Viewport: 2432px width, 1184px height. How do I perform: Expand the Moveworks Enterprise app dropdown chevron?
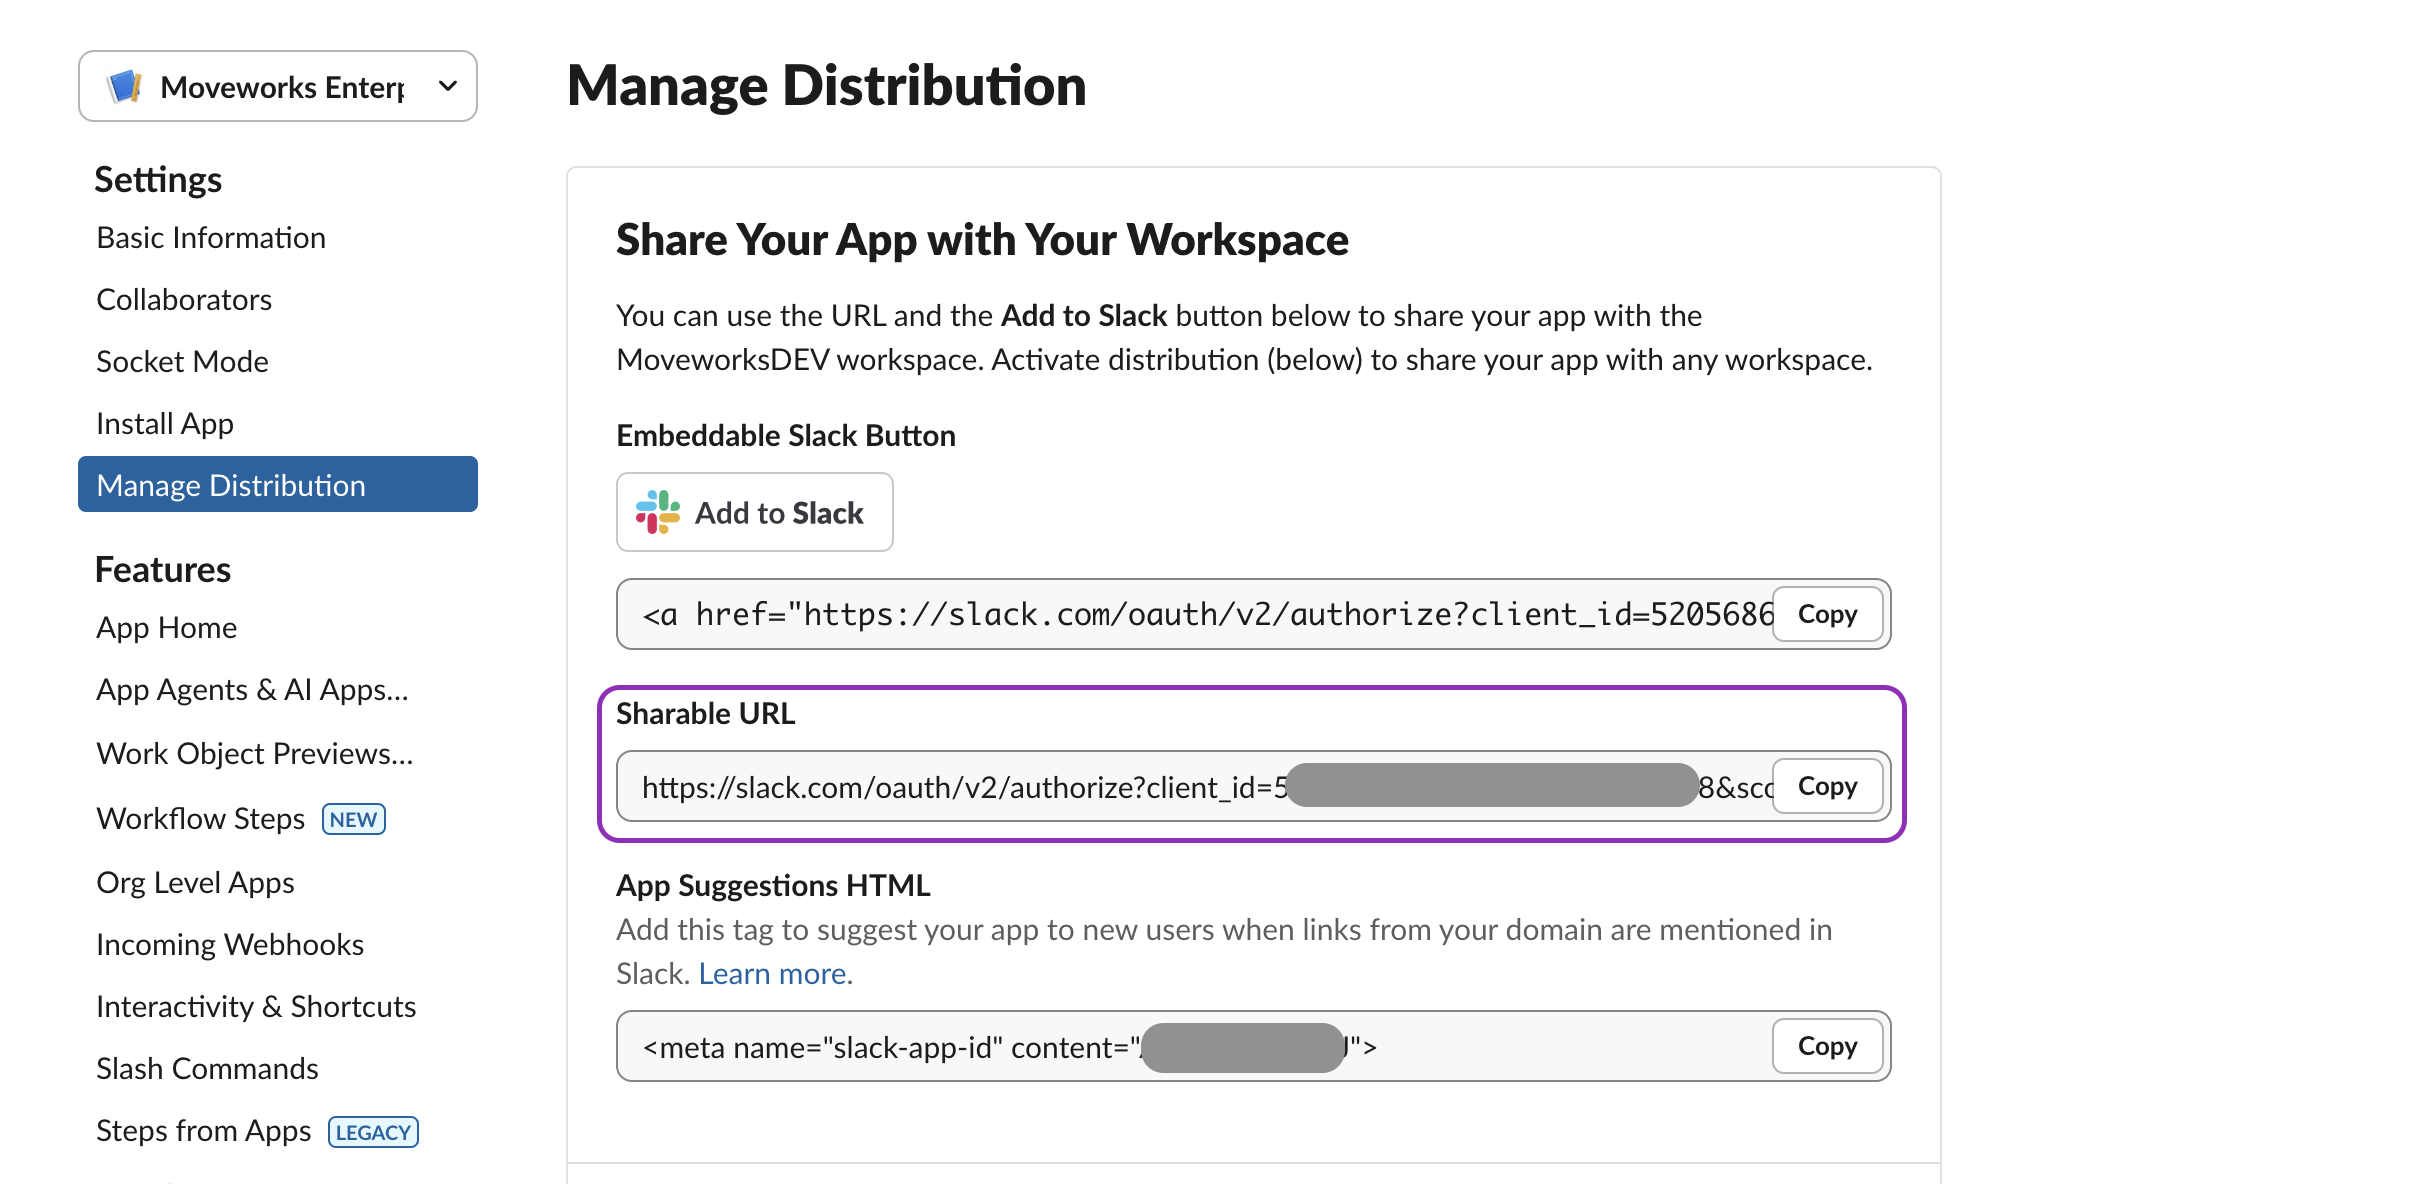click(448, 87)
